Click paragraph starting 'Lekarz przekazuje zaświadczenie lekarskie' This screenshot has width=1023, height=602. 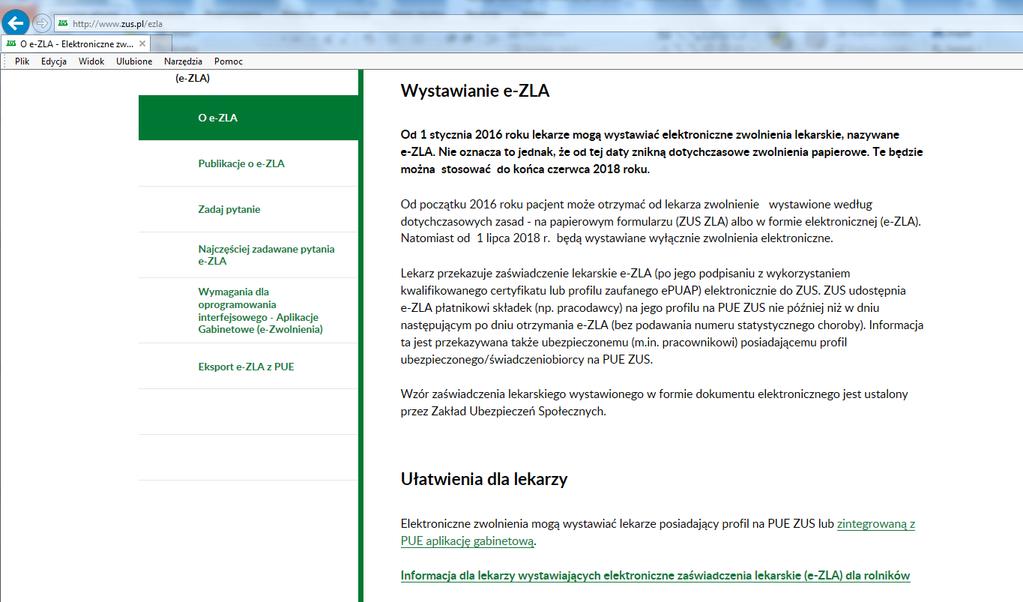pyautogui.click(x=662, y=316)
